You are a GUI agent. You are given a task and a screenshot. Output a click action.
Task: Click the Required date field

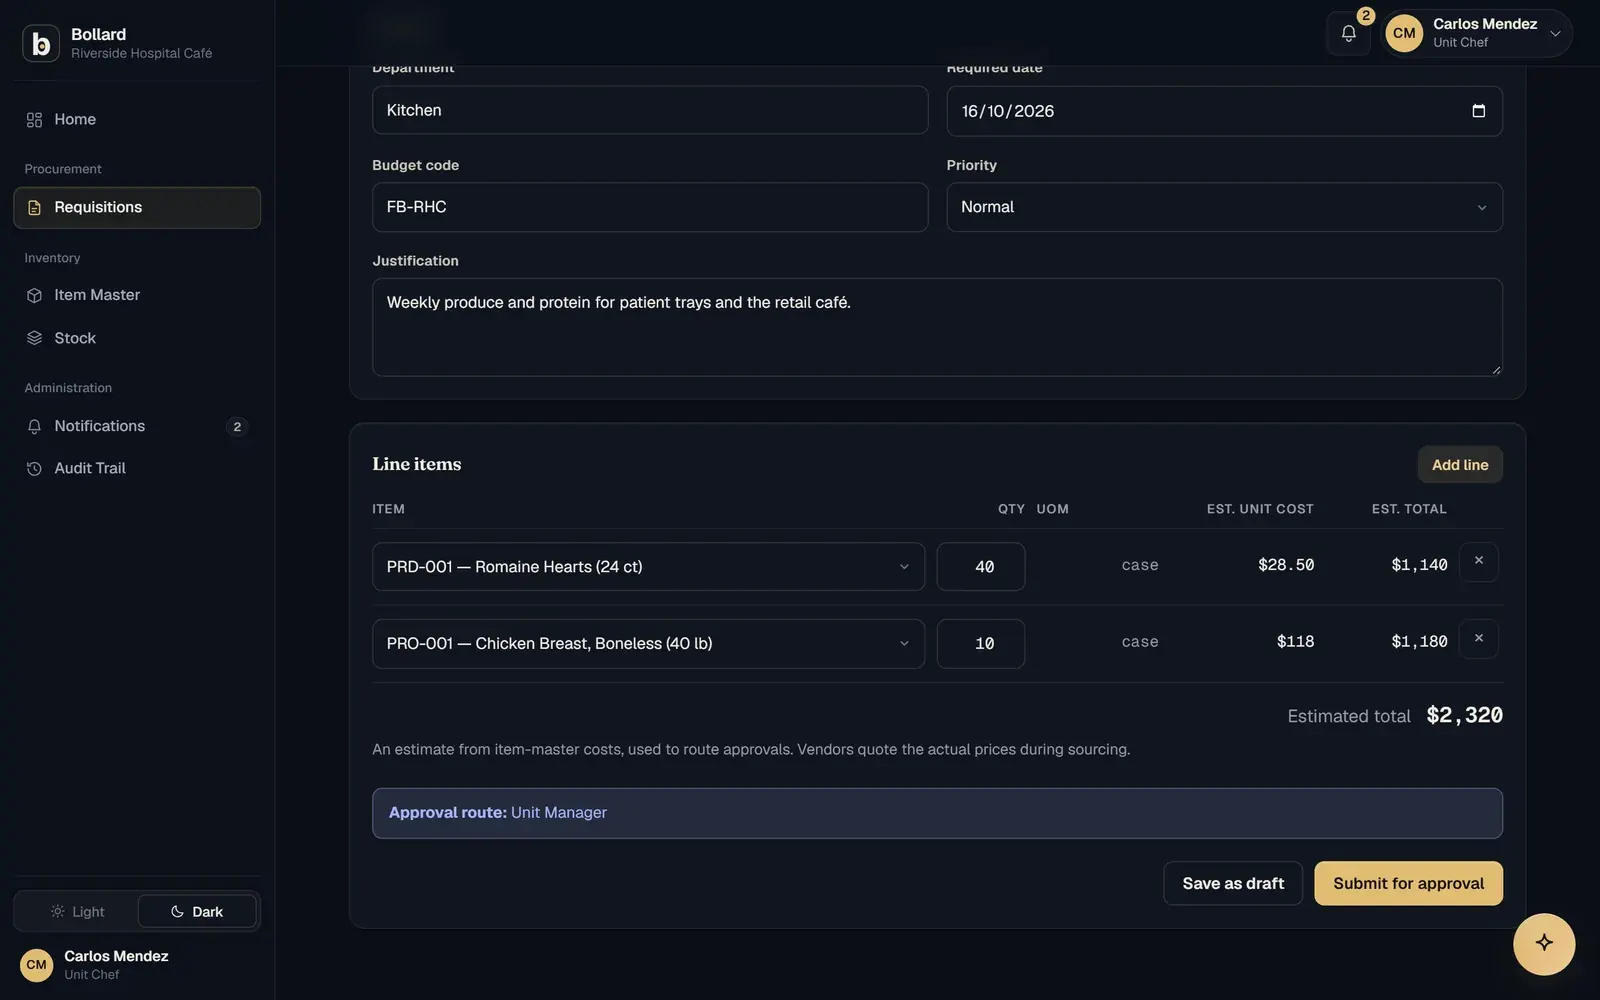tap(1224, 111)
